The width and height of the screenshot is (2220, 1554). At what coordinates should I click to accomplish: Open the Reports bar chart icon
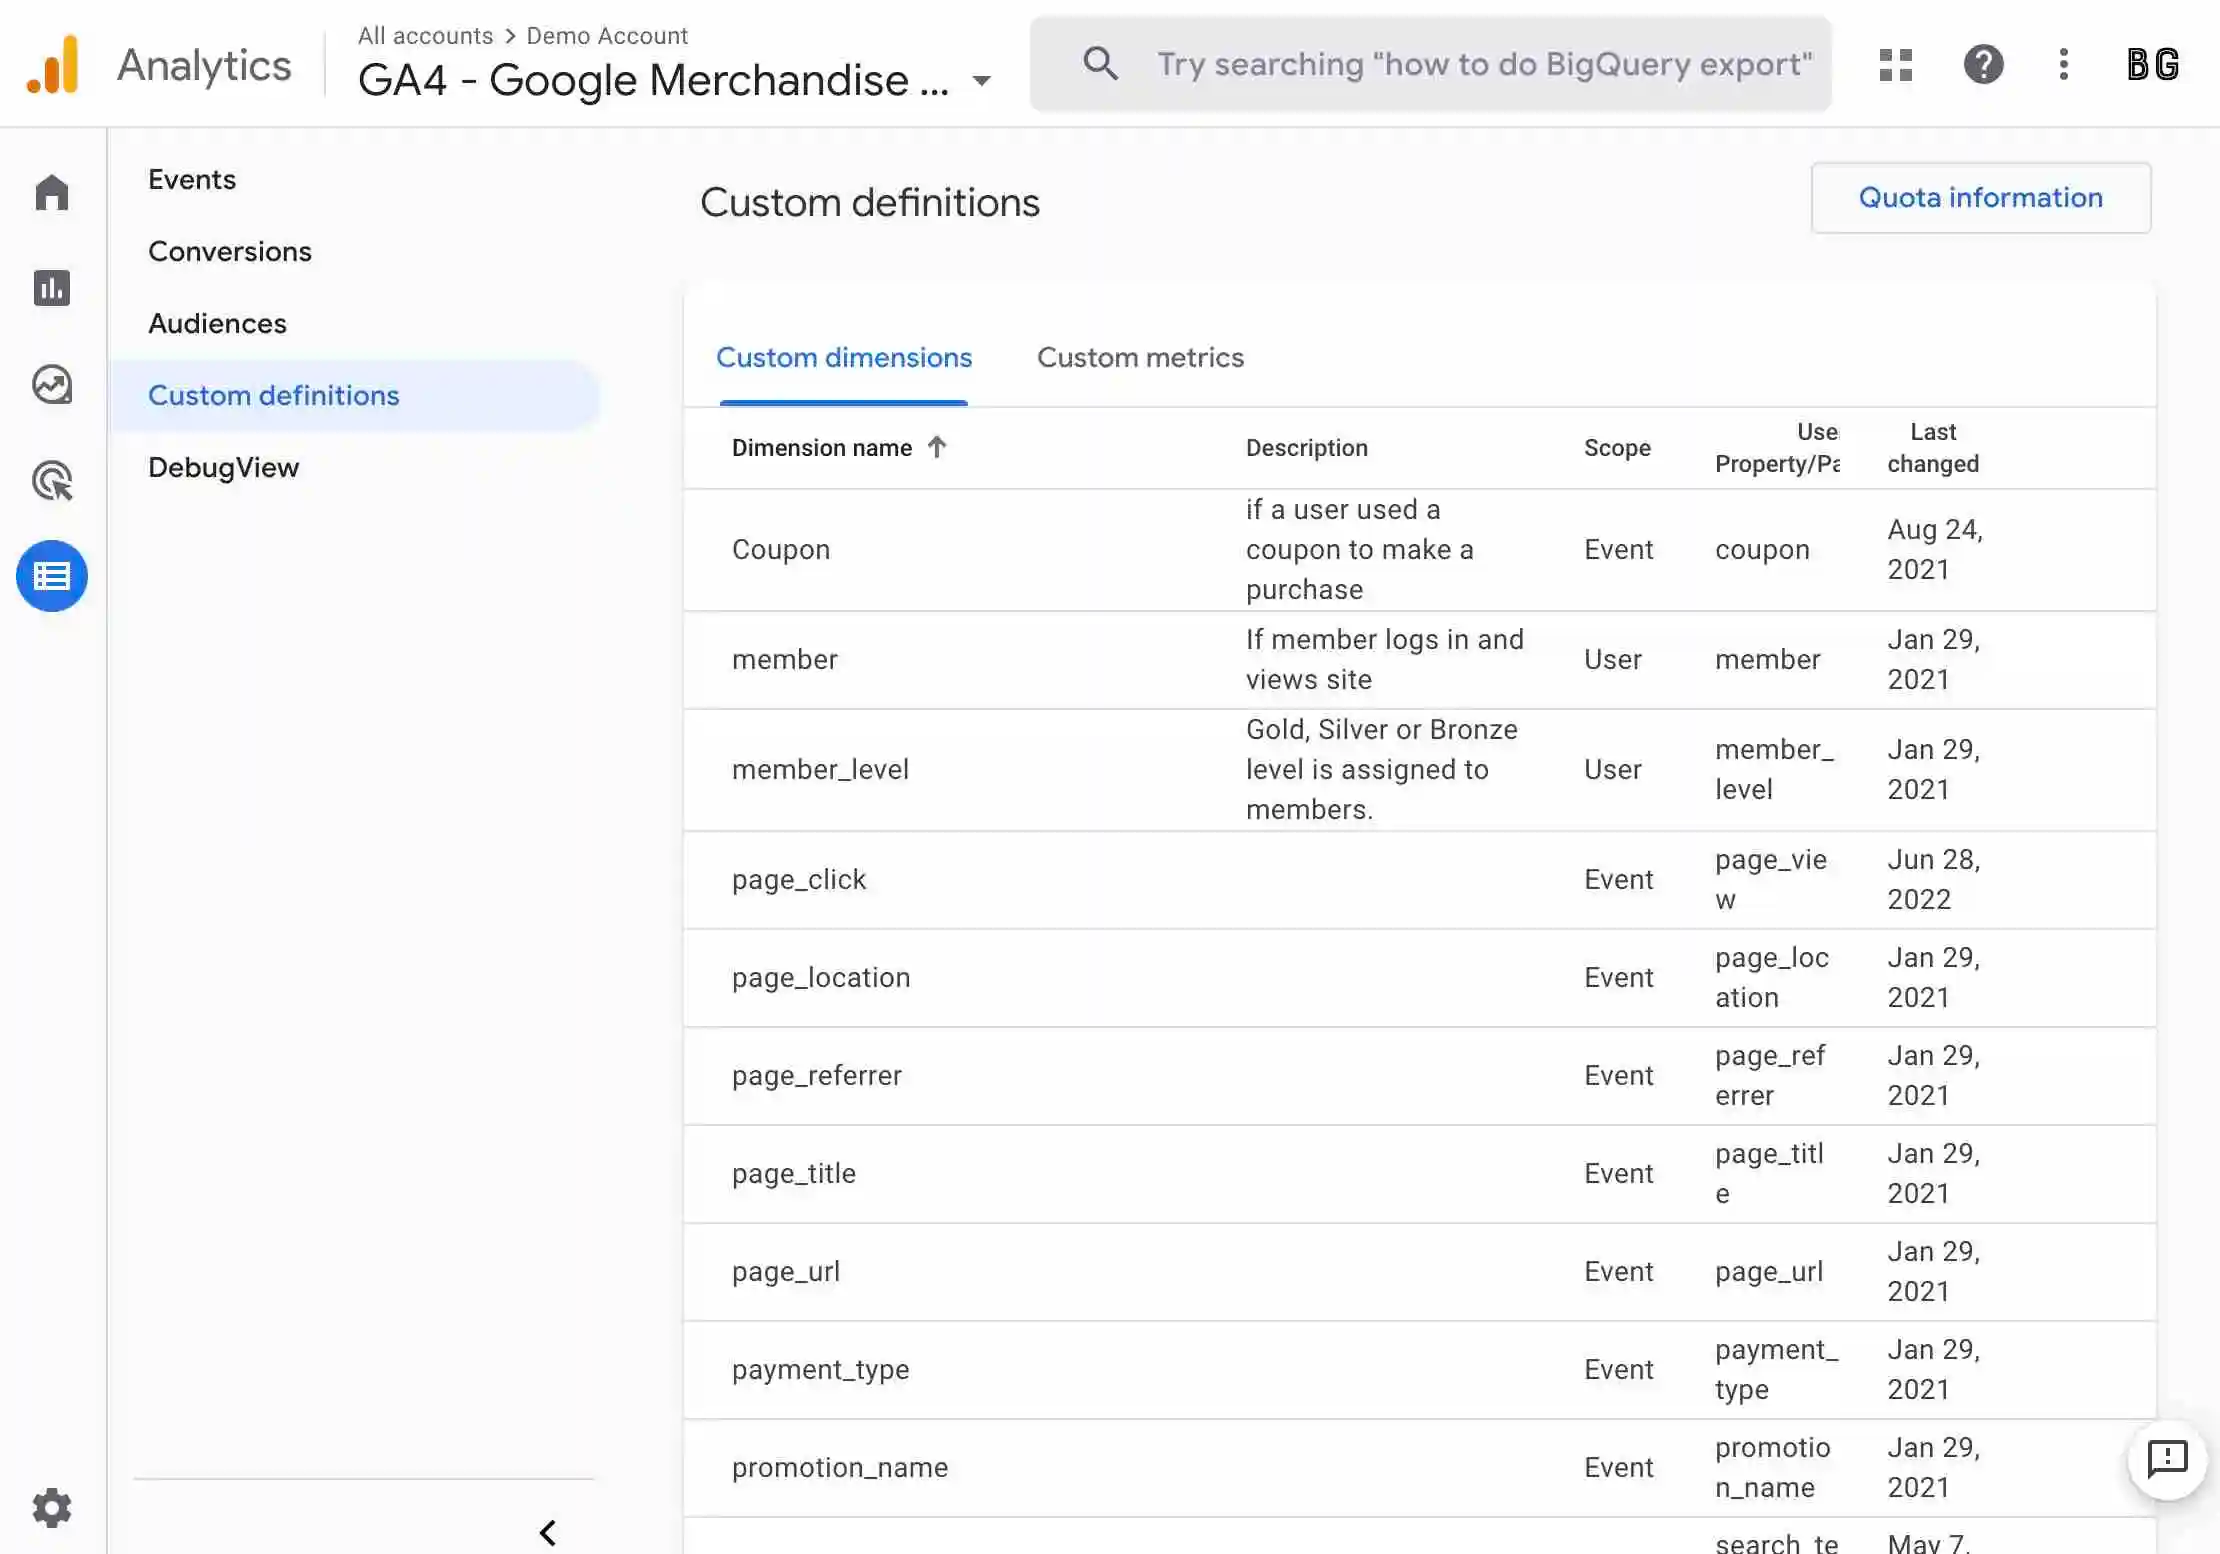[x=52, y=288]
